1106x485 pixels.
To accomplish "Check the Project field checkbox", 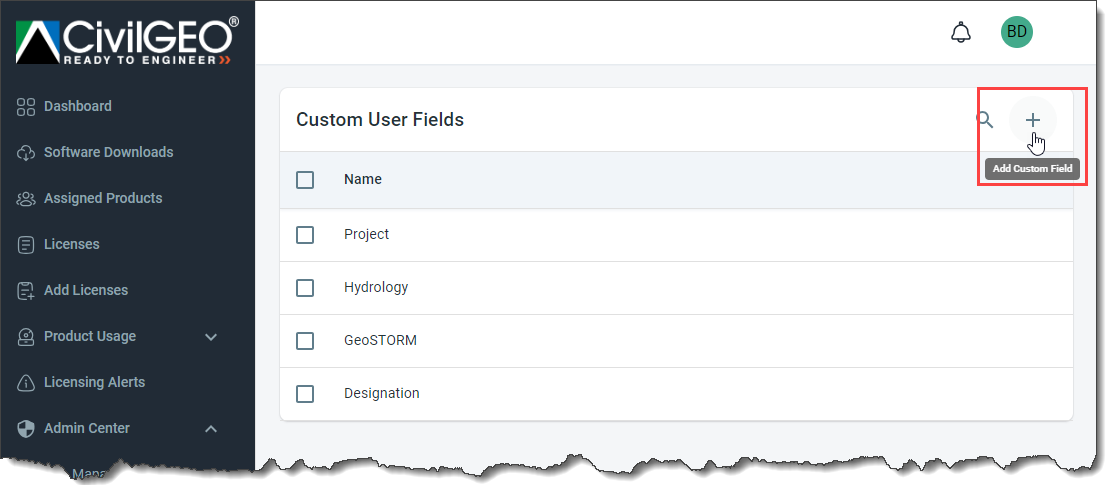I will [x=305, y=235].
